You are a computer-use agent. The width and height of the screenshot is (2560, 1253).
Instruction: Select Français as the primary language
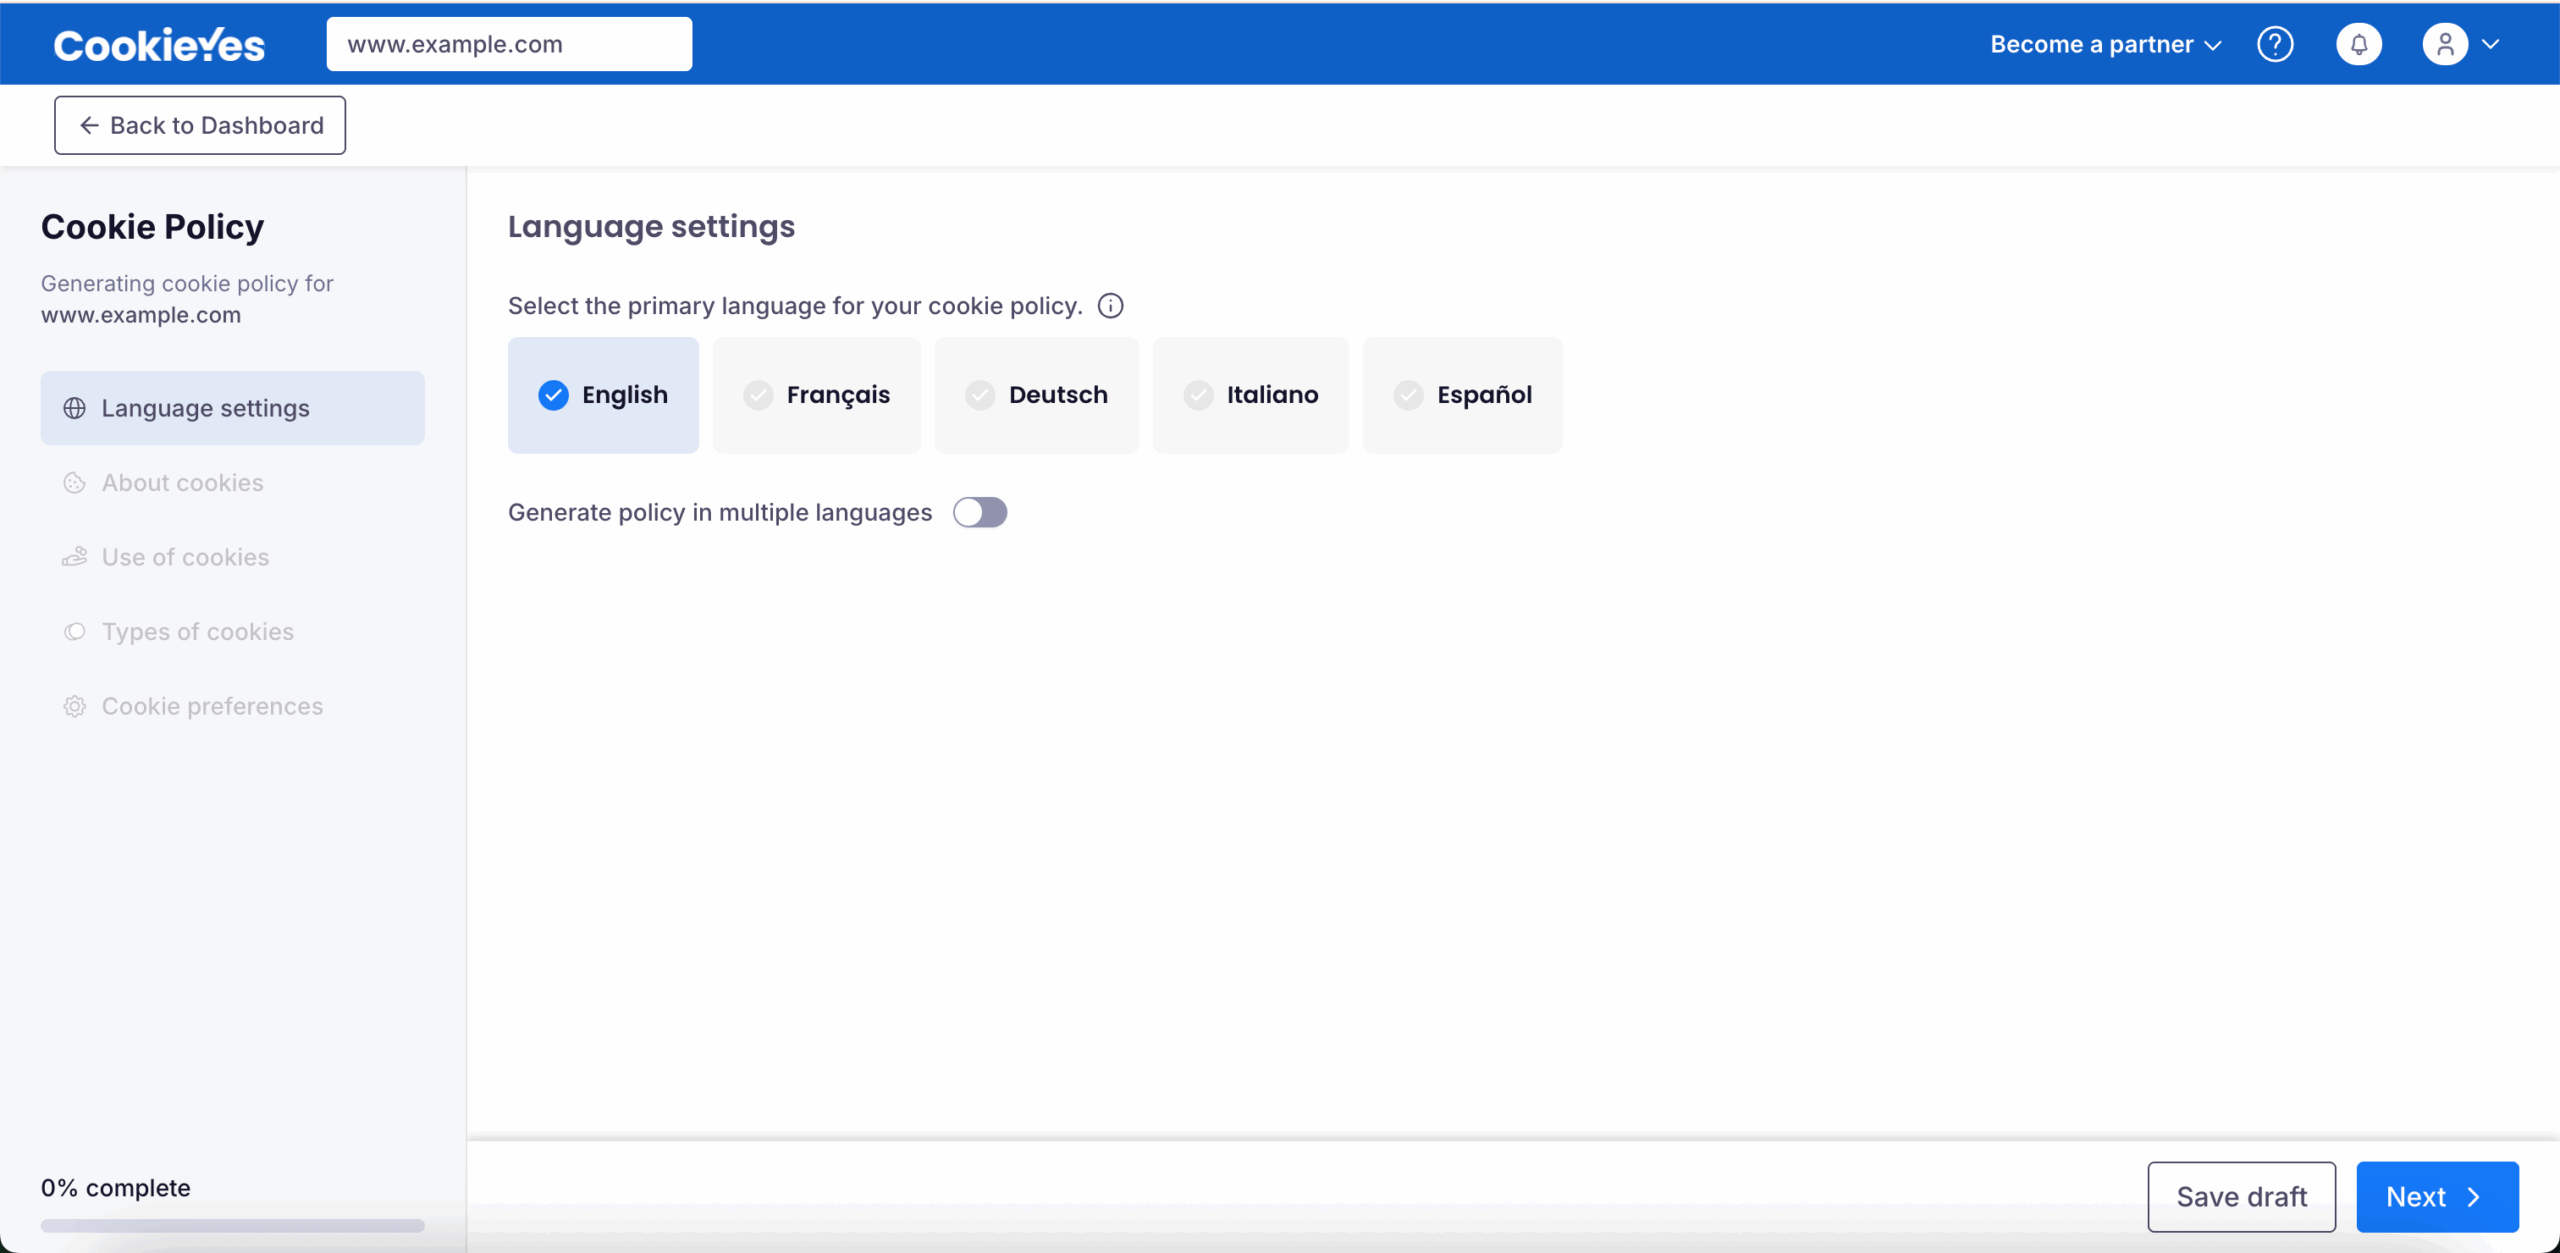[x=816, y=394]
